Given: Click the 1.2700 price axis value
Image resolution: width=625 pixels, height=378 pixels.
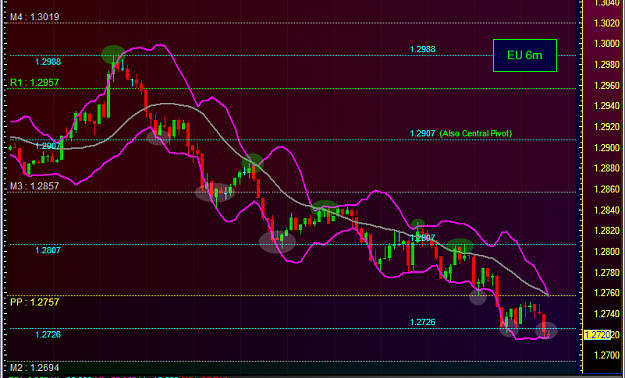Looking at the screenshot, I should click(608, 356).
